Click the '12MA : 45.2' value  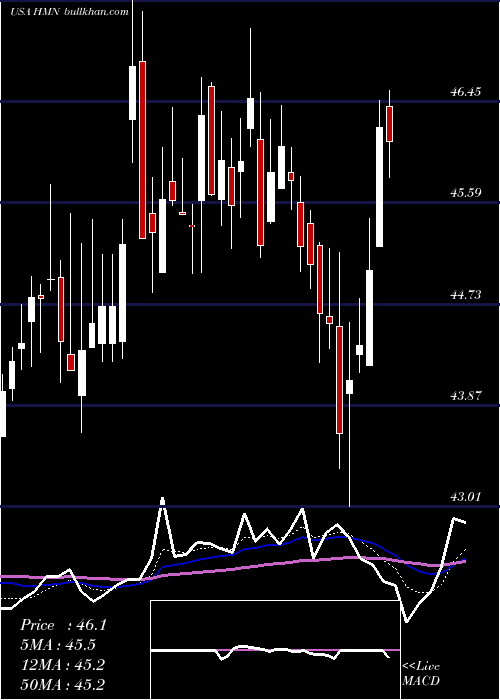62,664
